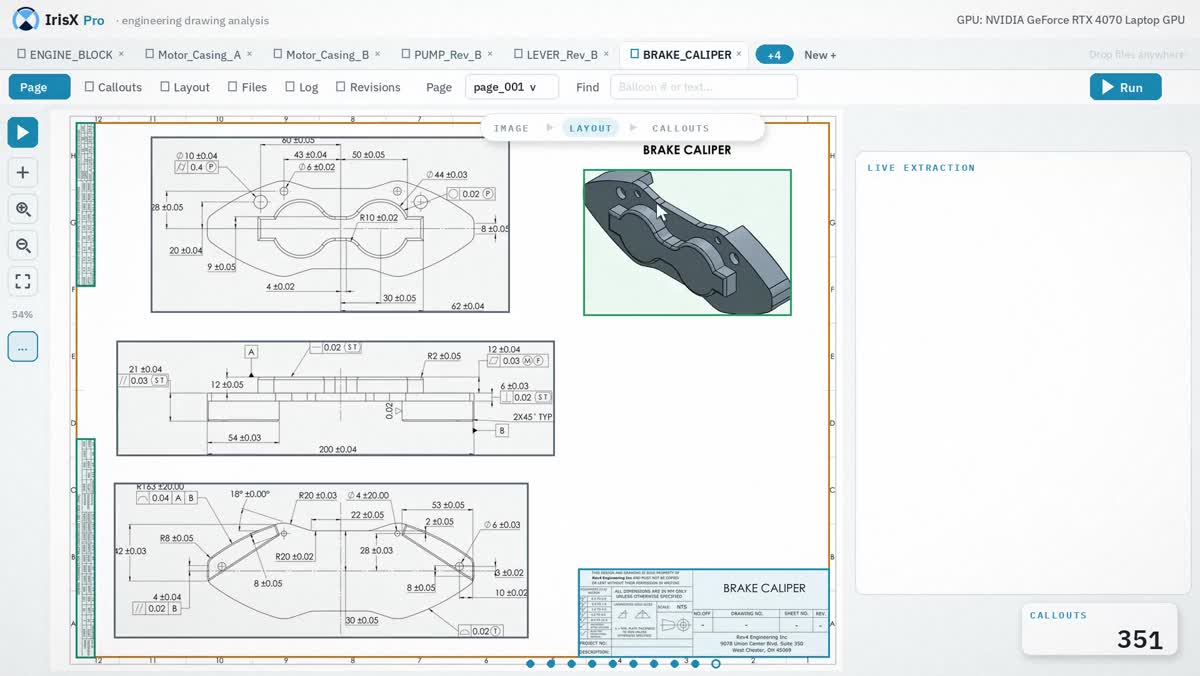Click the datum A marker in side view
This screenshot has height=676, width=1200.
(x=251, y=352)
